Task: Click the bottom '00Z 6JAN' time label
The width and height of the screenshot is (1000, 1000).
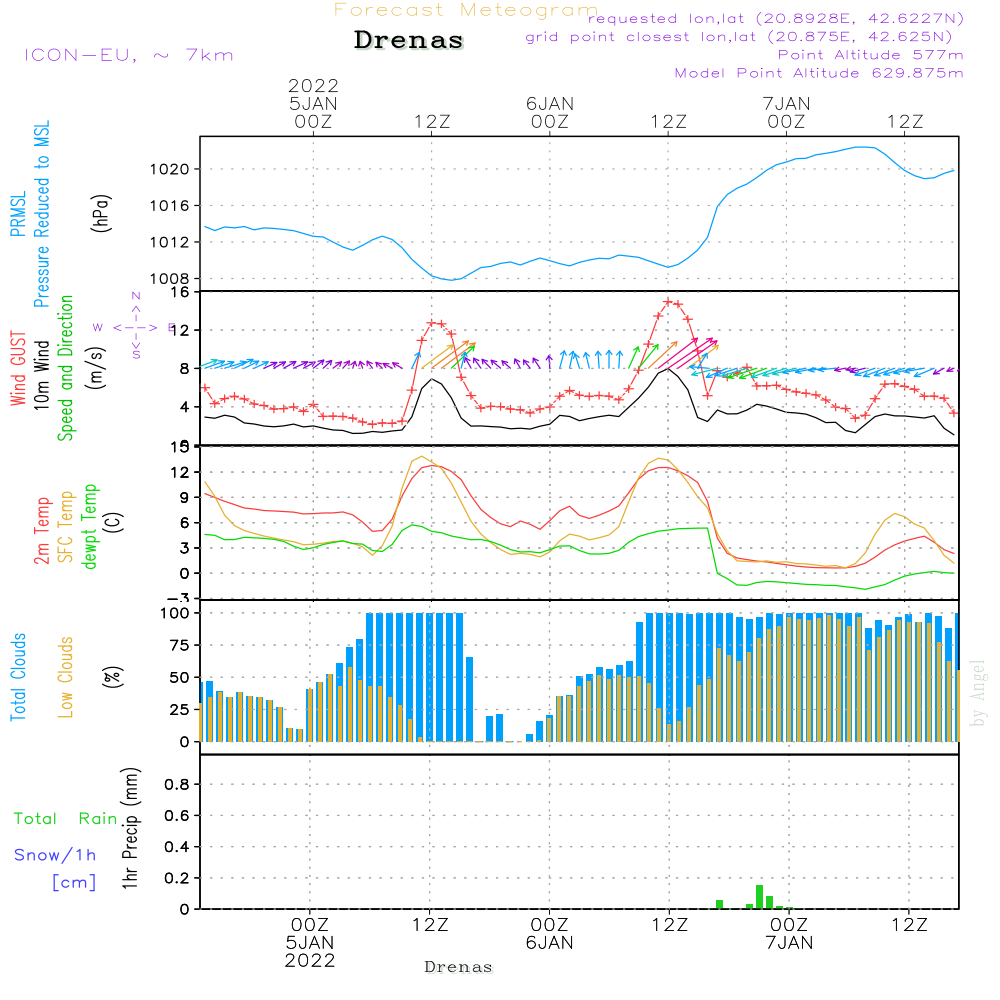Action: point(549,934)
